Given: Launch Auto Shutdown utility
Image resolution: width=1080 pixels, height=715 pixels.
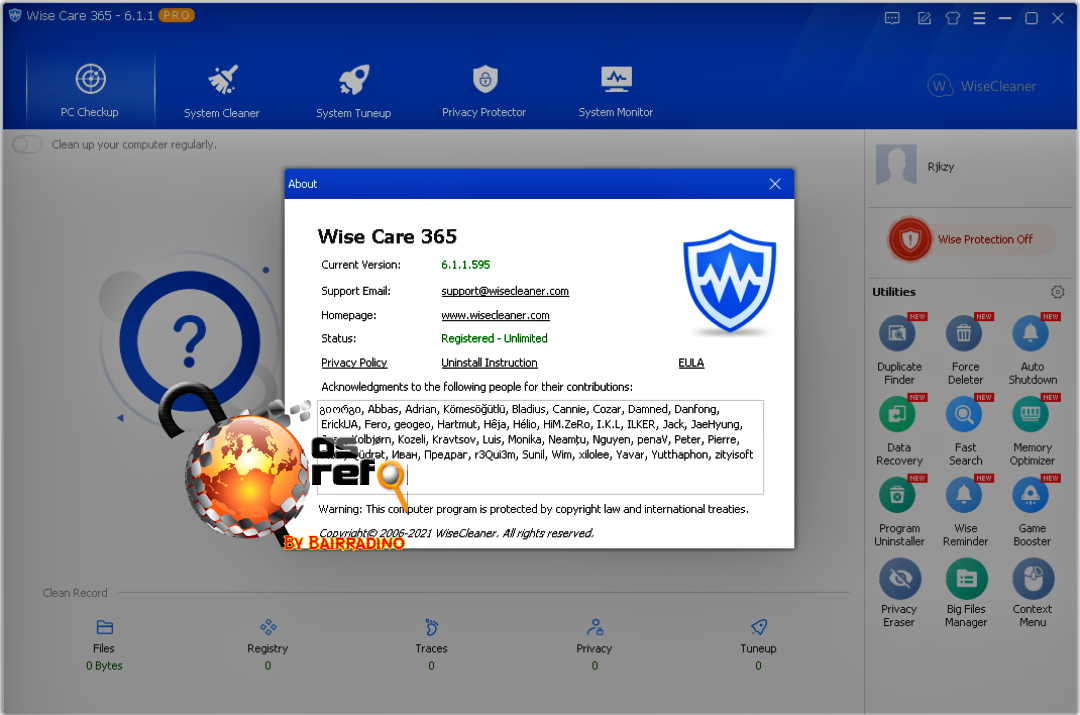Looking at the screenshot, I should click(1032, 349).
